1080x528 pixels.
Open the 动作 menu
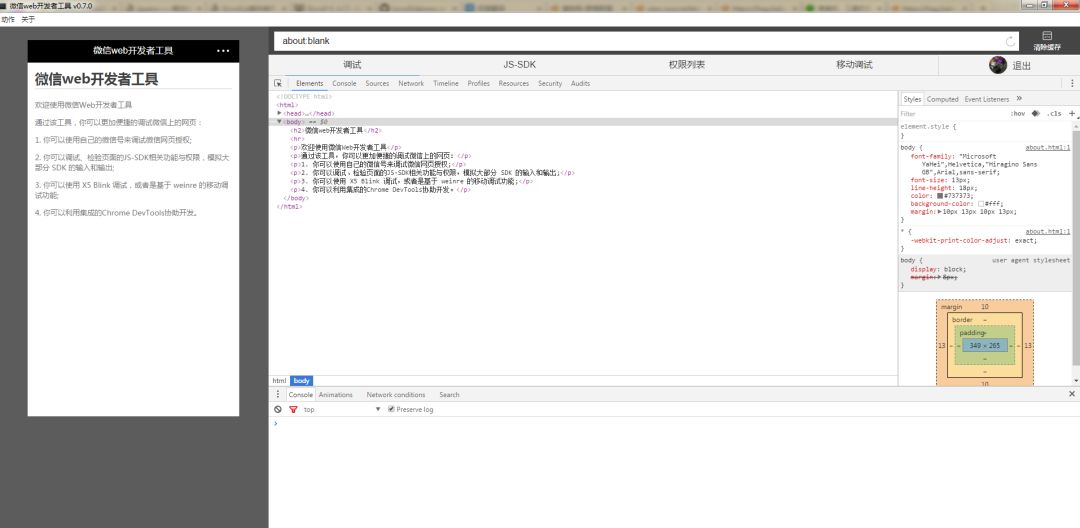point(8,19)
